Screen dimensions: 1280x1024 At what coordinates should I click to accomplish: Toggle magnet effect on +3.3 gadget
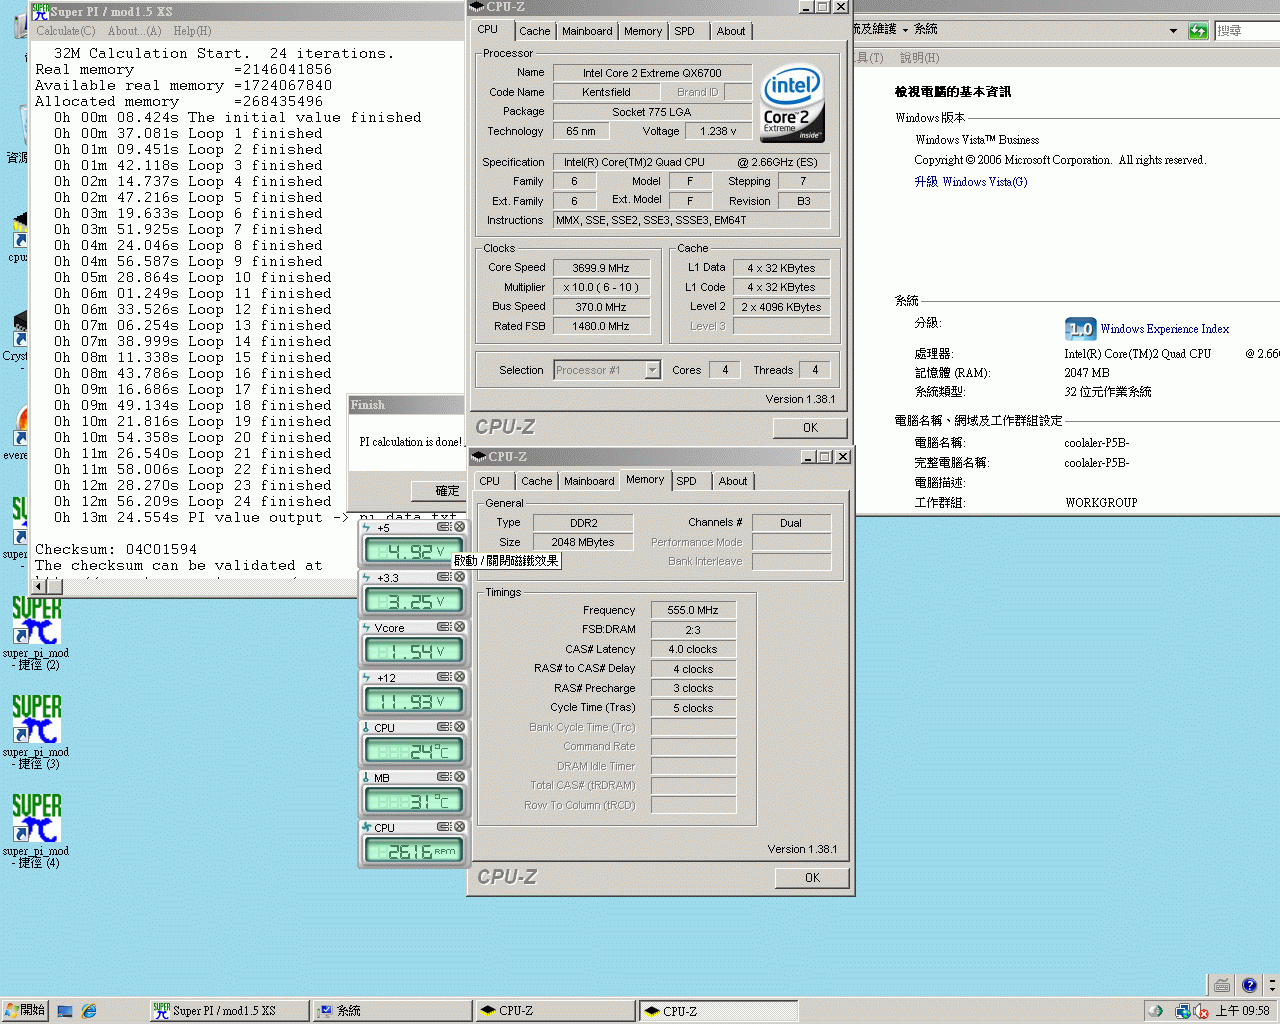444,577
